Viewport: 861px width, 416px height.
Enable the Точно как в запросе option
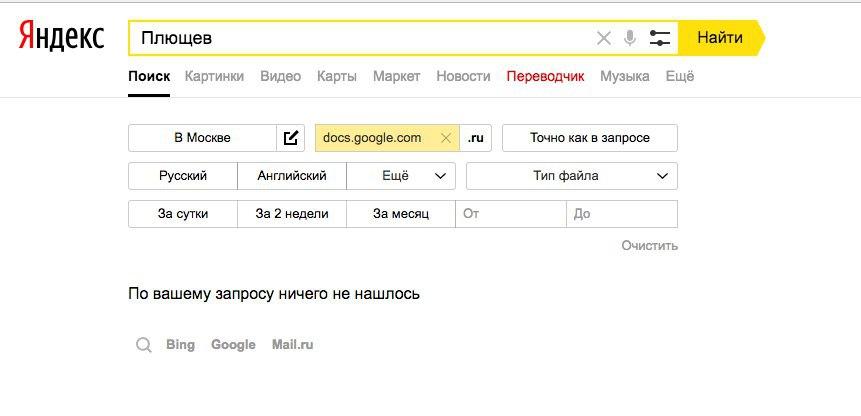pyautogui.click(x=589, y=138)
